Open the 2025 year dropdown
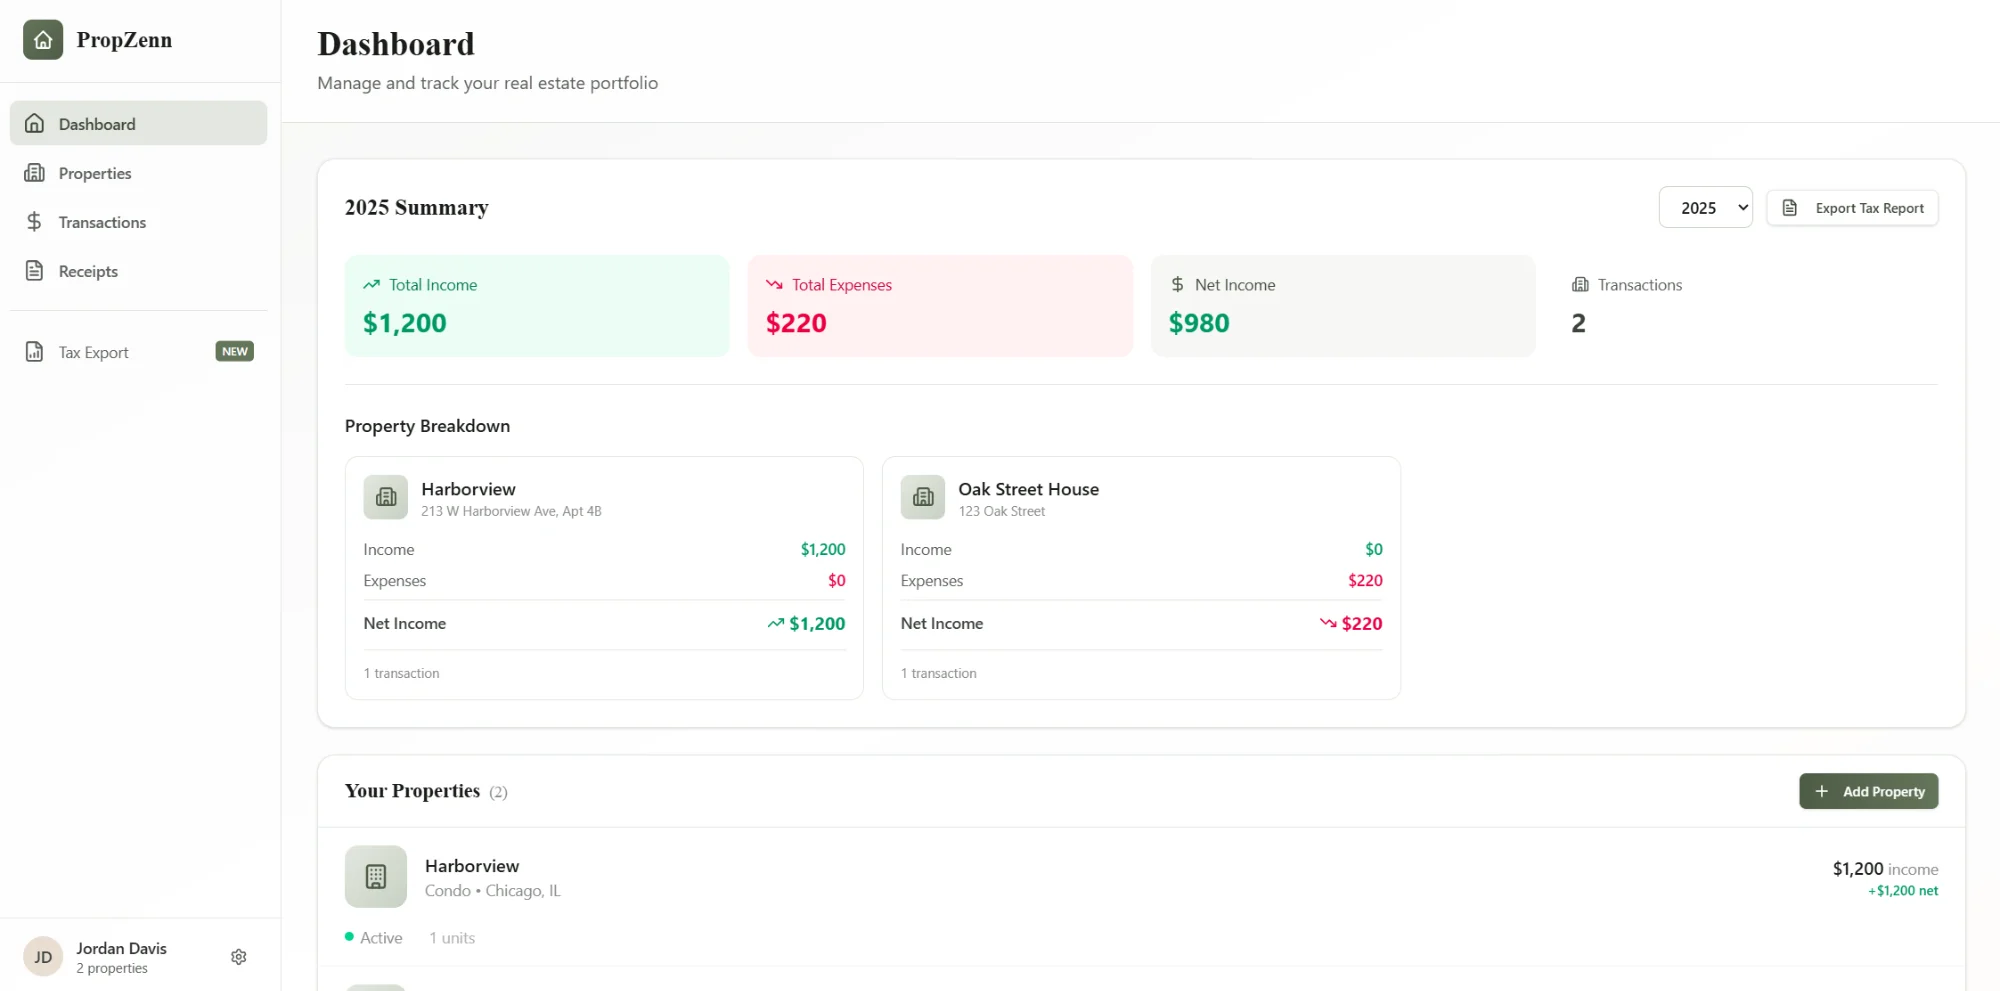2000x991 pixels. pos(1705,207)
